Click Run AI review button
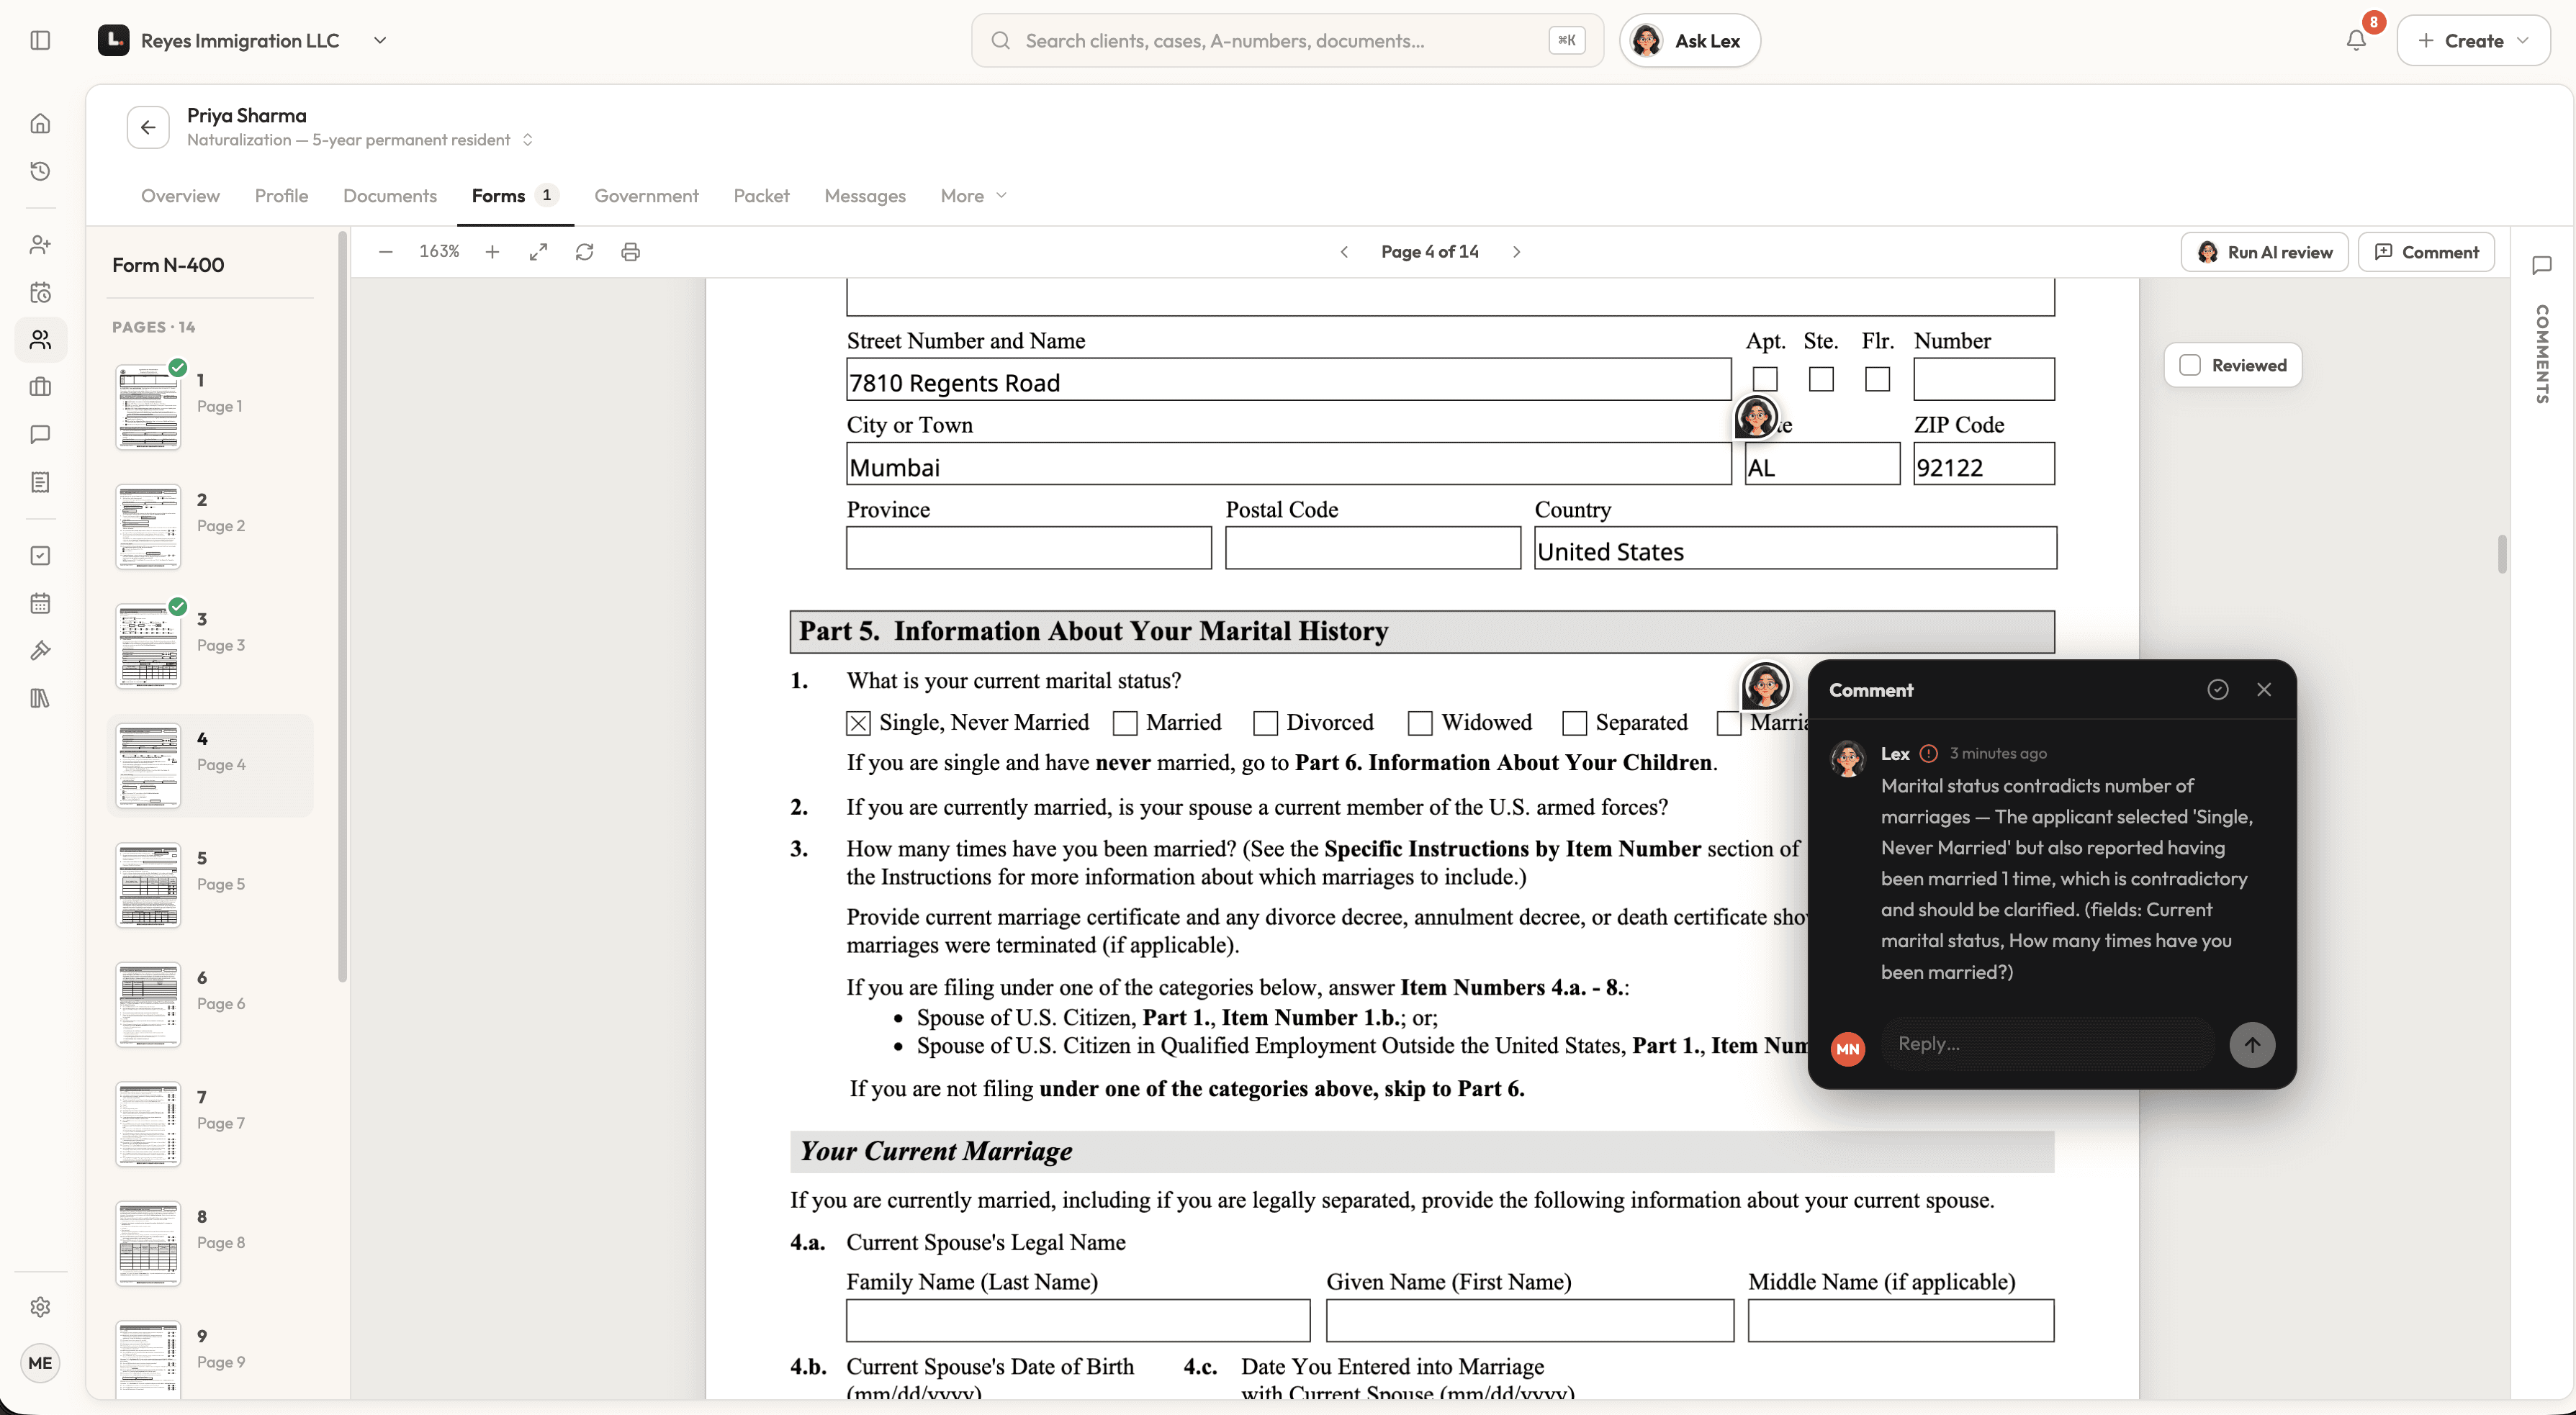The height and width of the screenshot is (1415, 2576). coord(2264,252)
